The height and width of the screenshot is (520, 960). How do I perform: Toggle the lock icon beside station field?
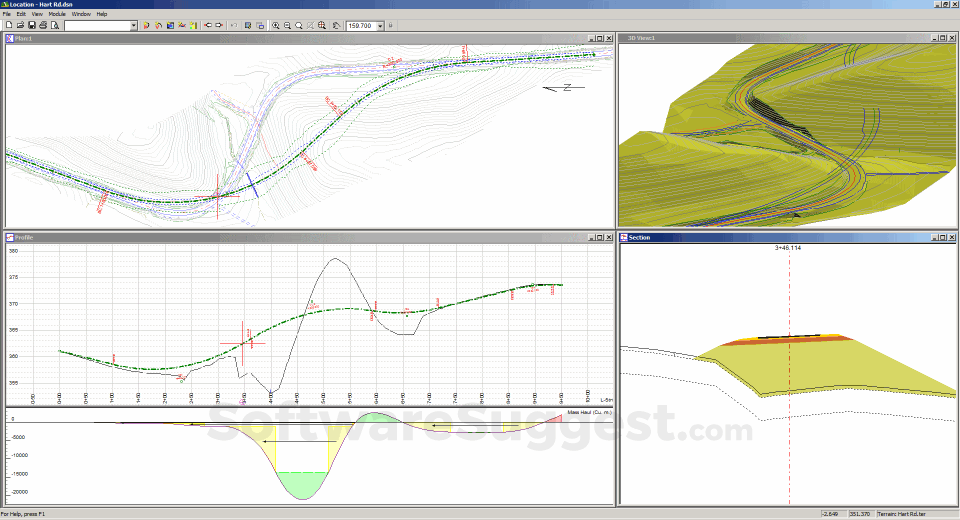(x=390, y=25)
